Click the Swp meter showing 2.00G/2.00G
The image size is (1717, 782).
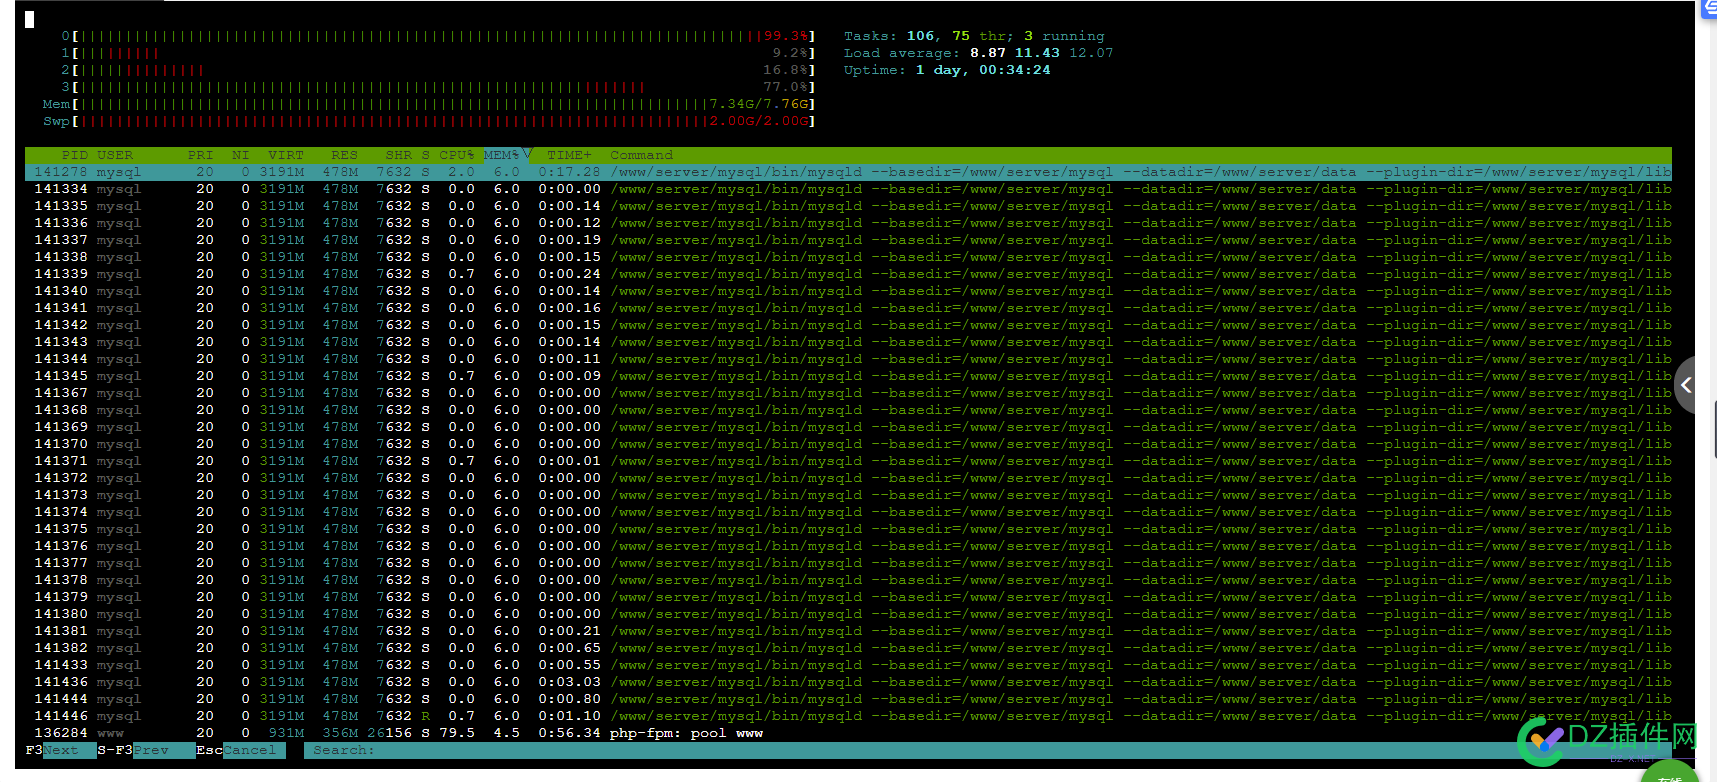(429, 121)
